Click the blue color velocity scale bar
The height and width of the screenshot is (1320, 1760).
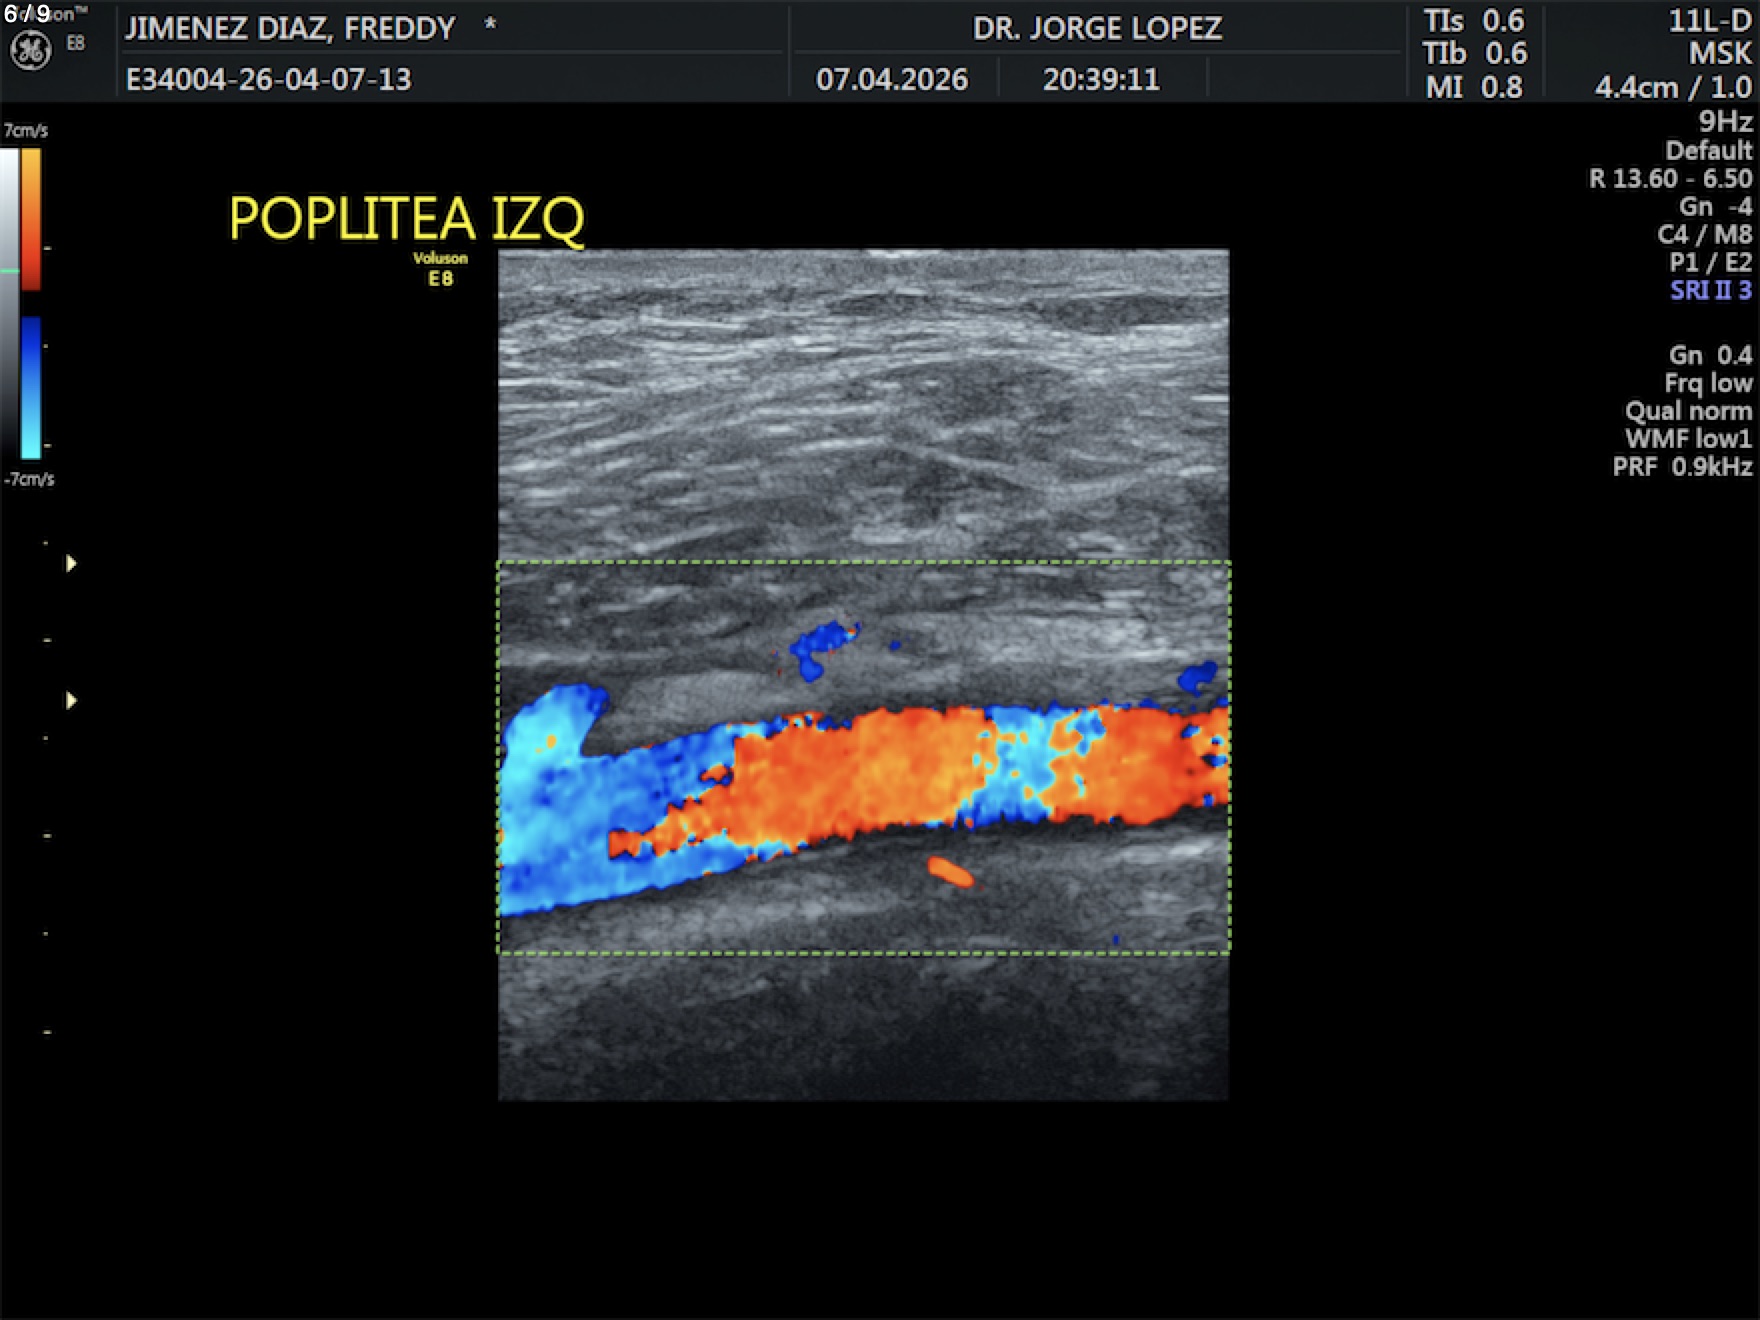tap(31, 387)
